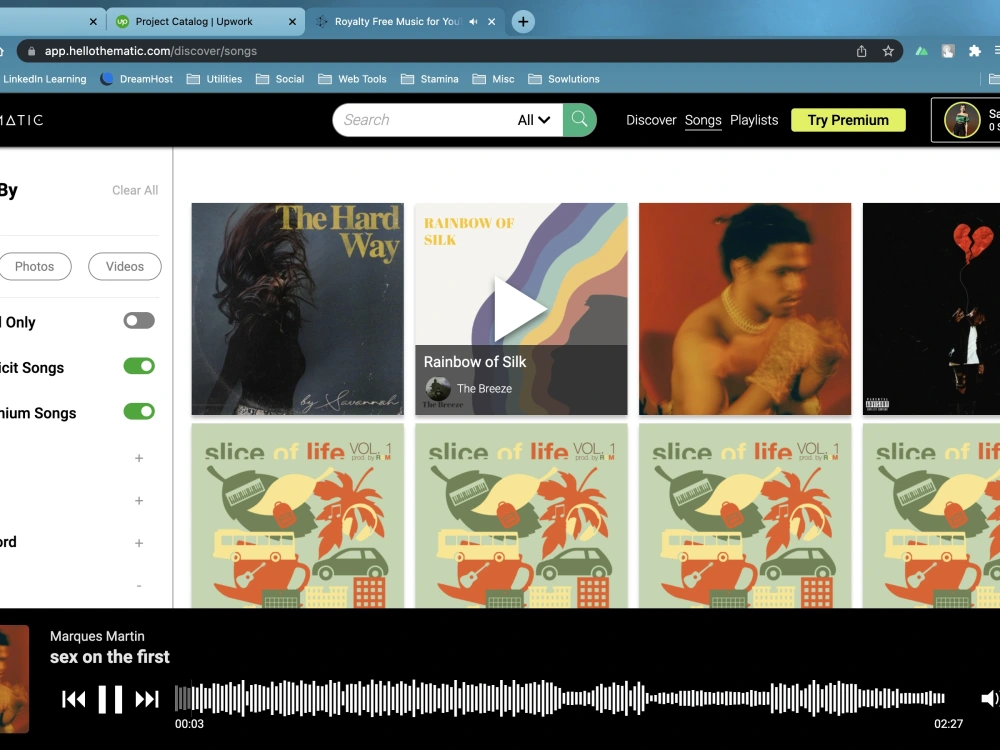Click the site lock icon in the address bar
Screen dimensions: 1000x750
point(31,51)
